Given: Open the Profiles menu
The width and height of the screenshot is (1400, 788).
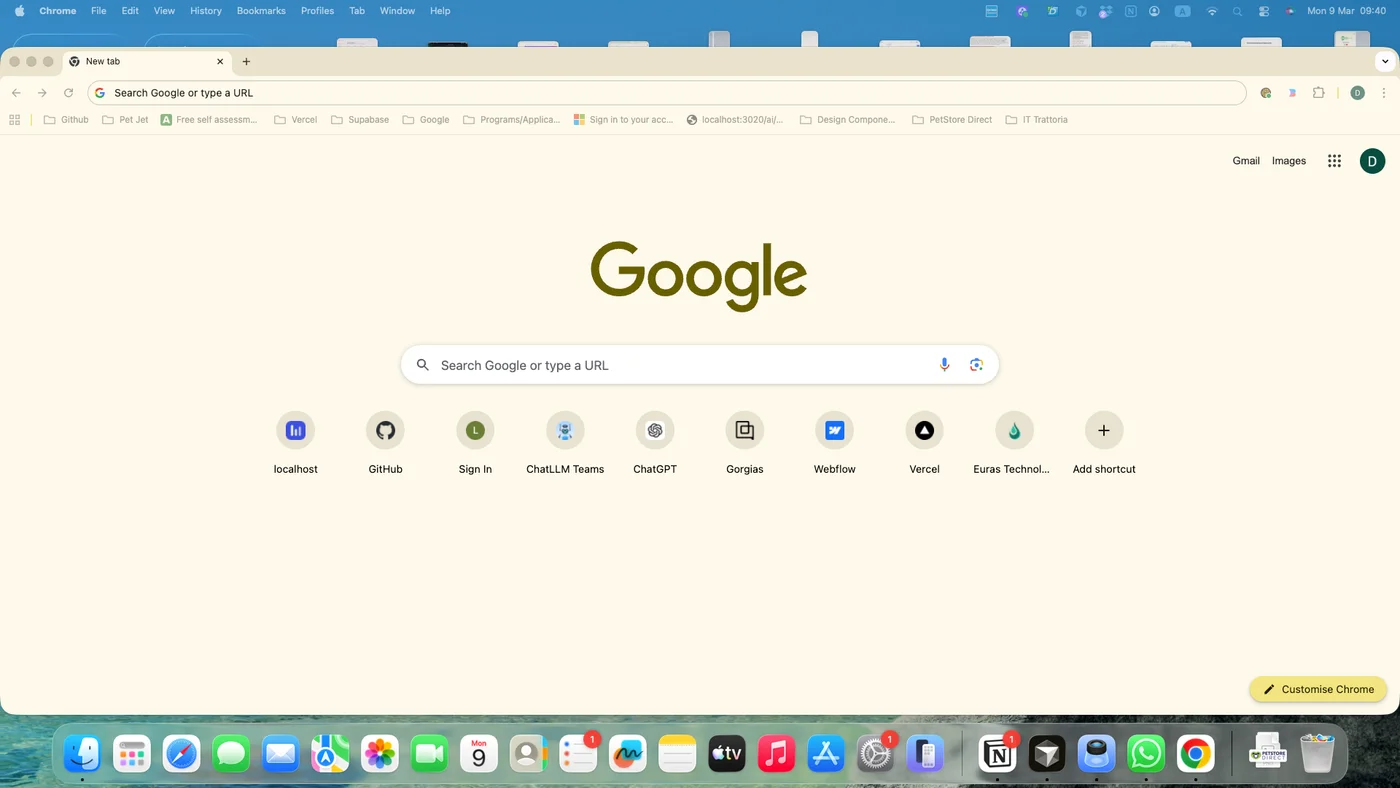Looking at the screenshot, I should [317, 11].
